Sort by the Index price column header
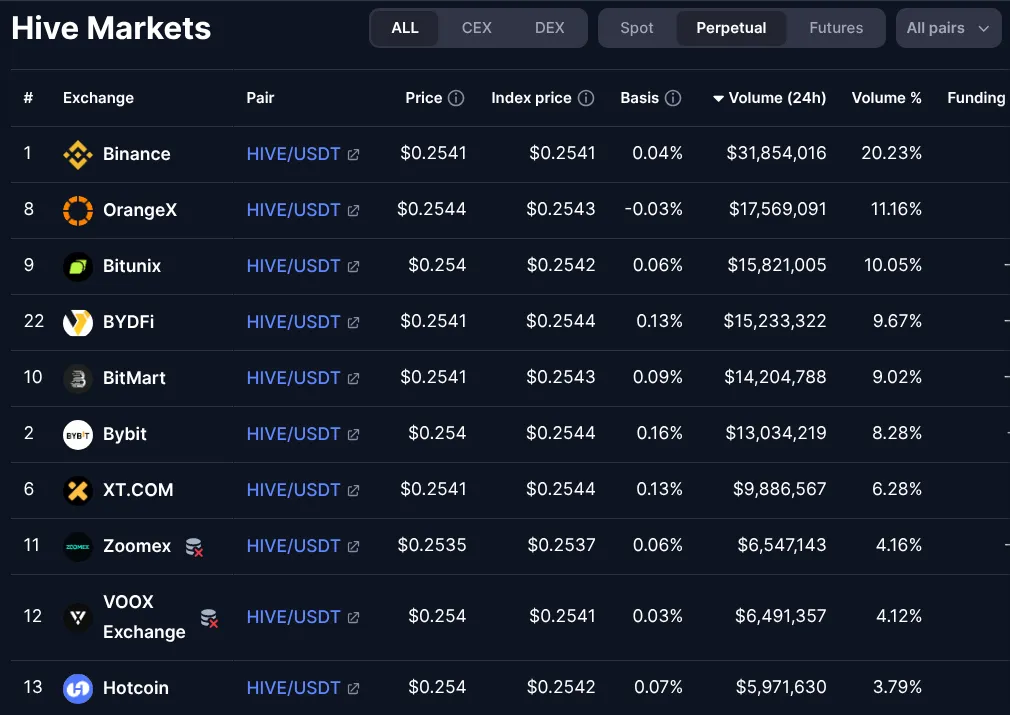 click(x=531, y=98)
